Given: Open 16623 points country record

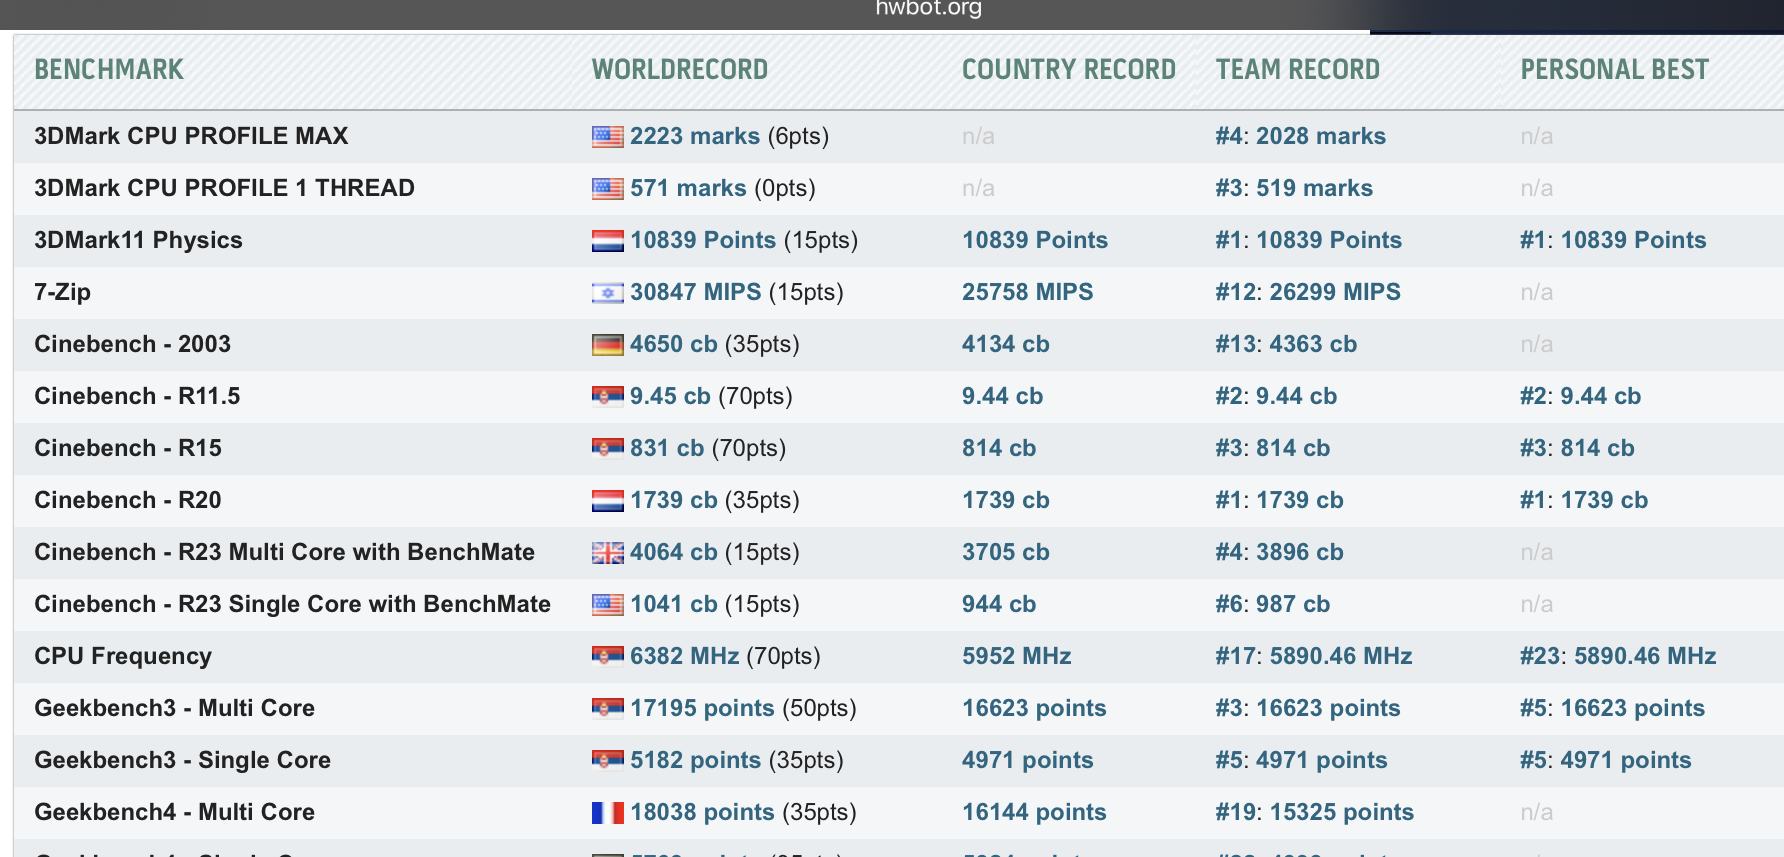Looking at the screenshot, I should pos(1034,708).
